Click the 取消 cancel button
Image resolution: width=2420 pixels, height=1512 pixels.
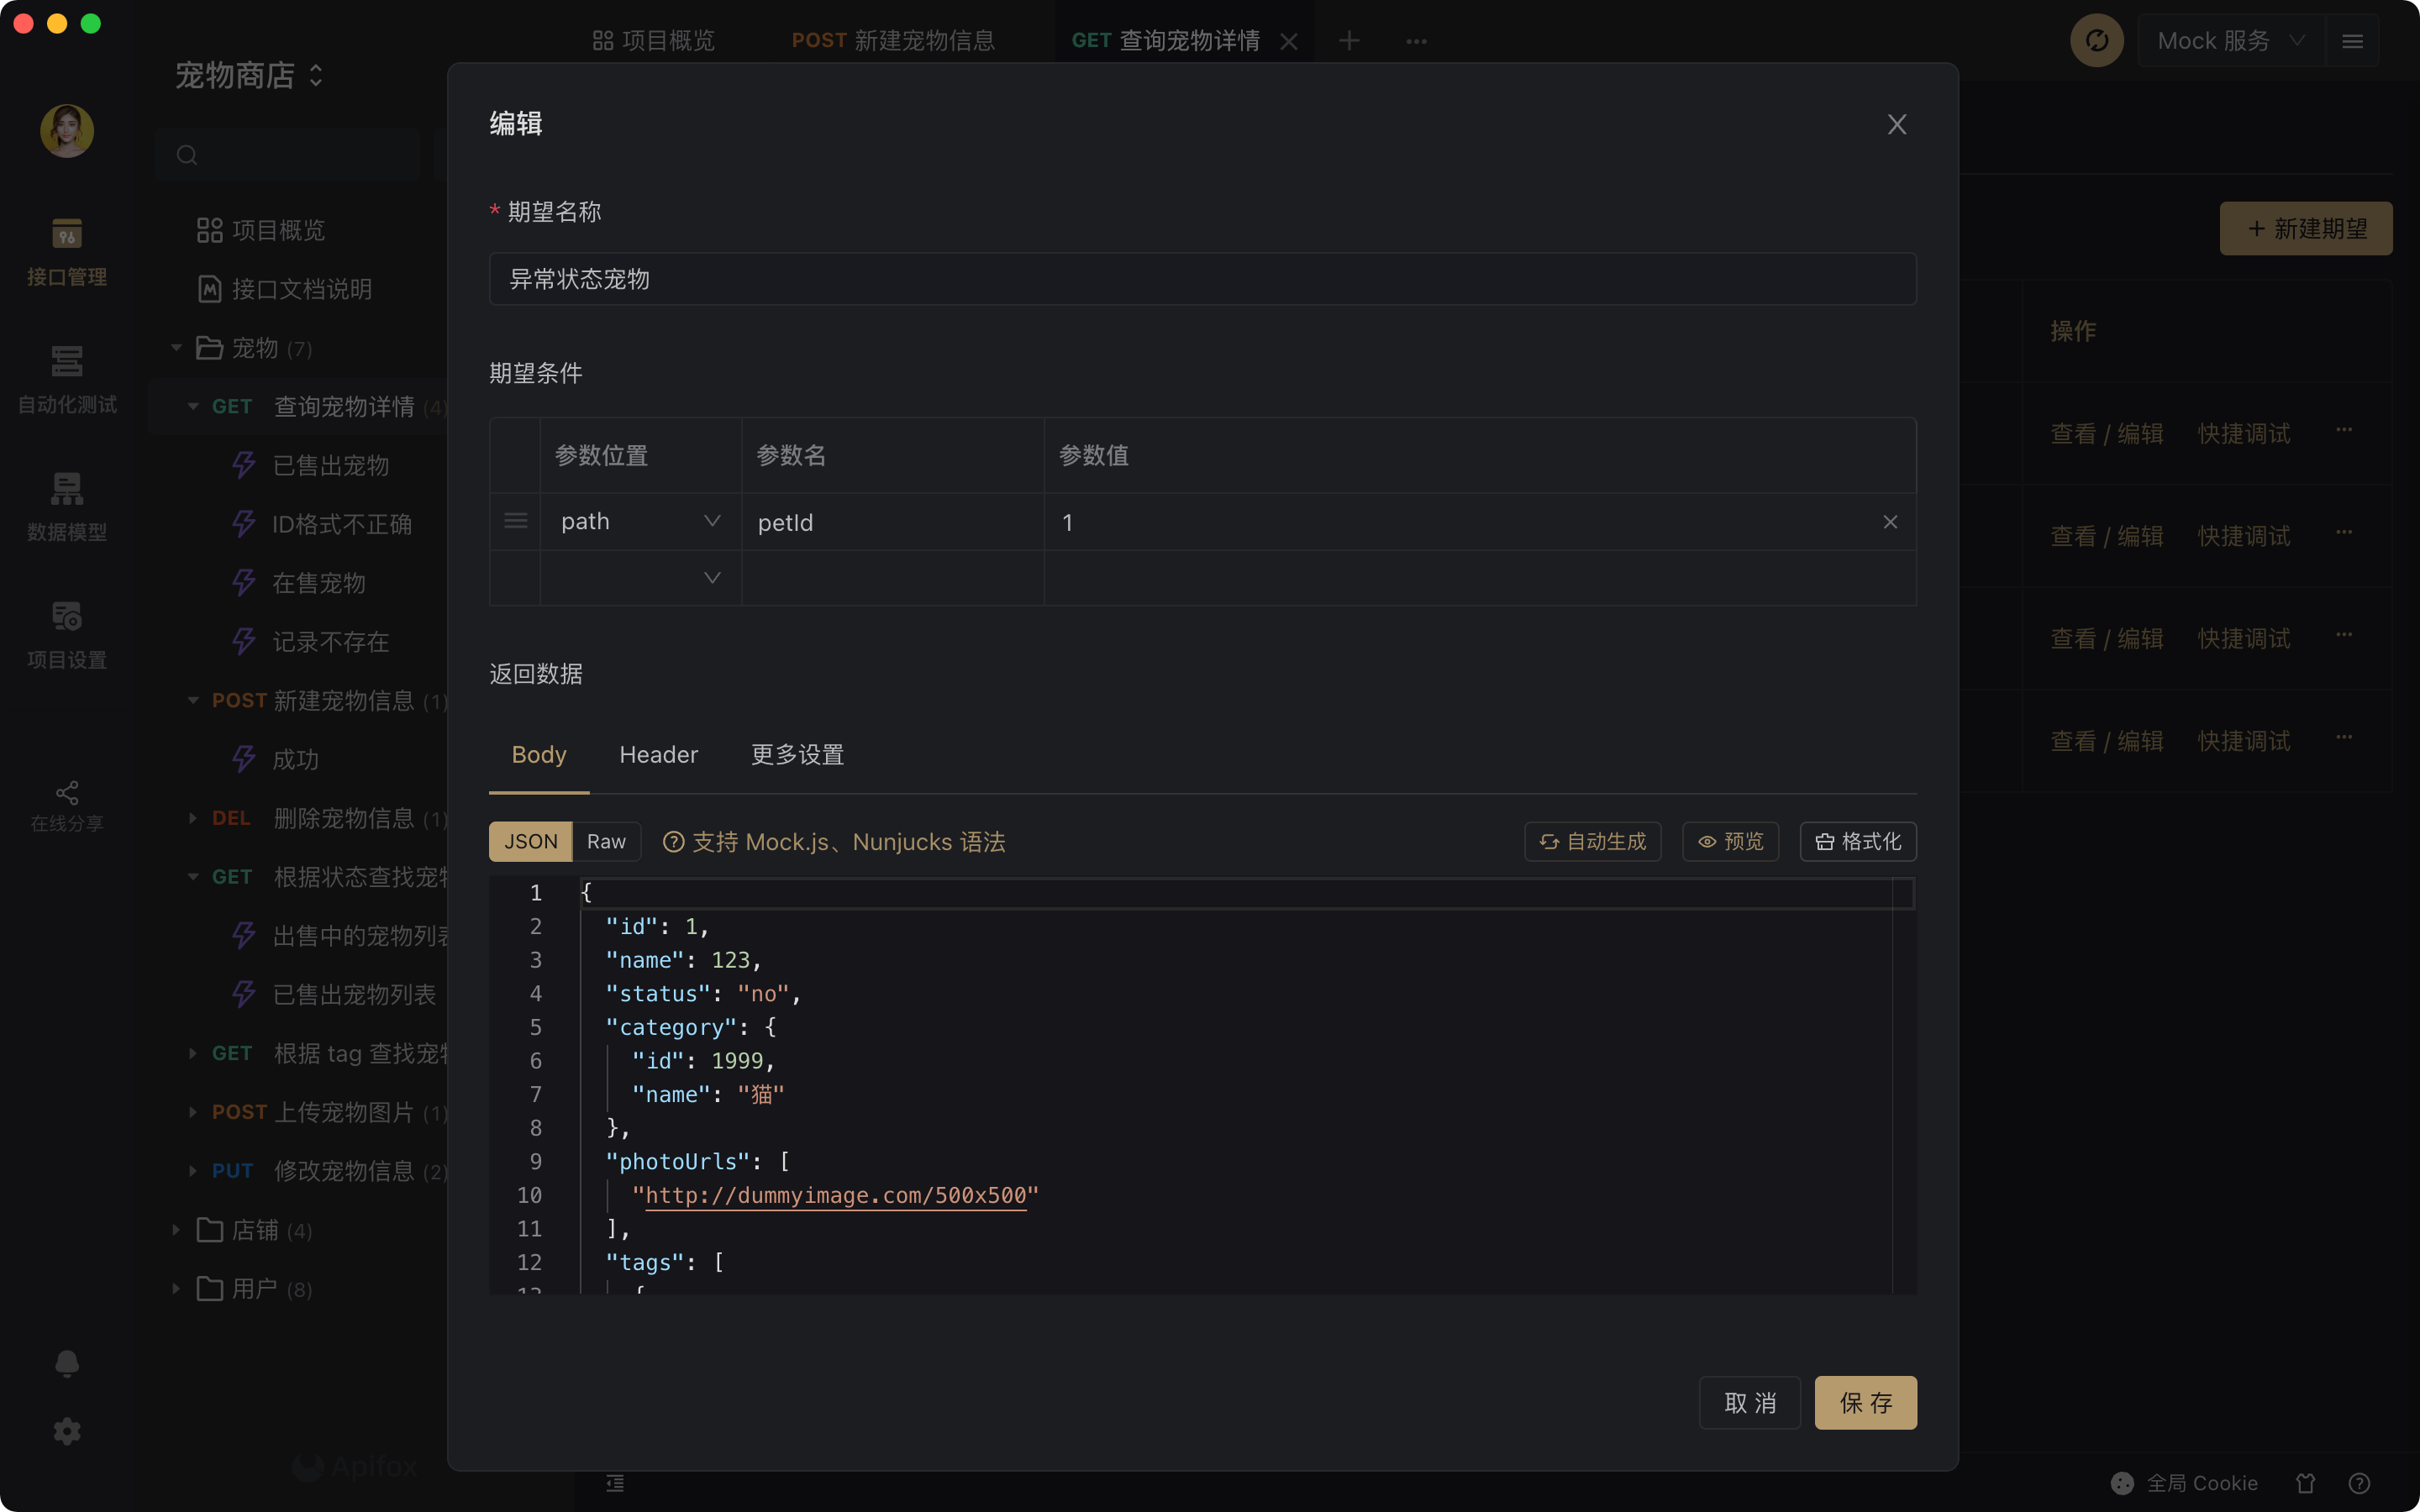tap(1749, 1402)
